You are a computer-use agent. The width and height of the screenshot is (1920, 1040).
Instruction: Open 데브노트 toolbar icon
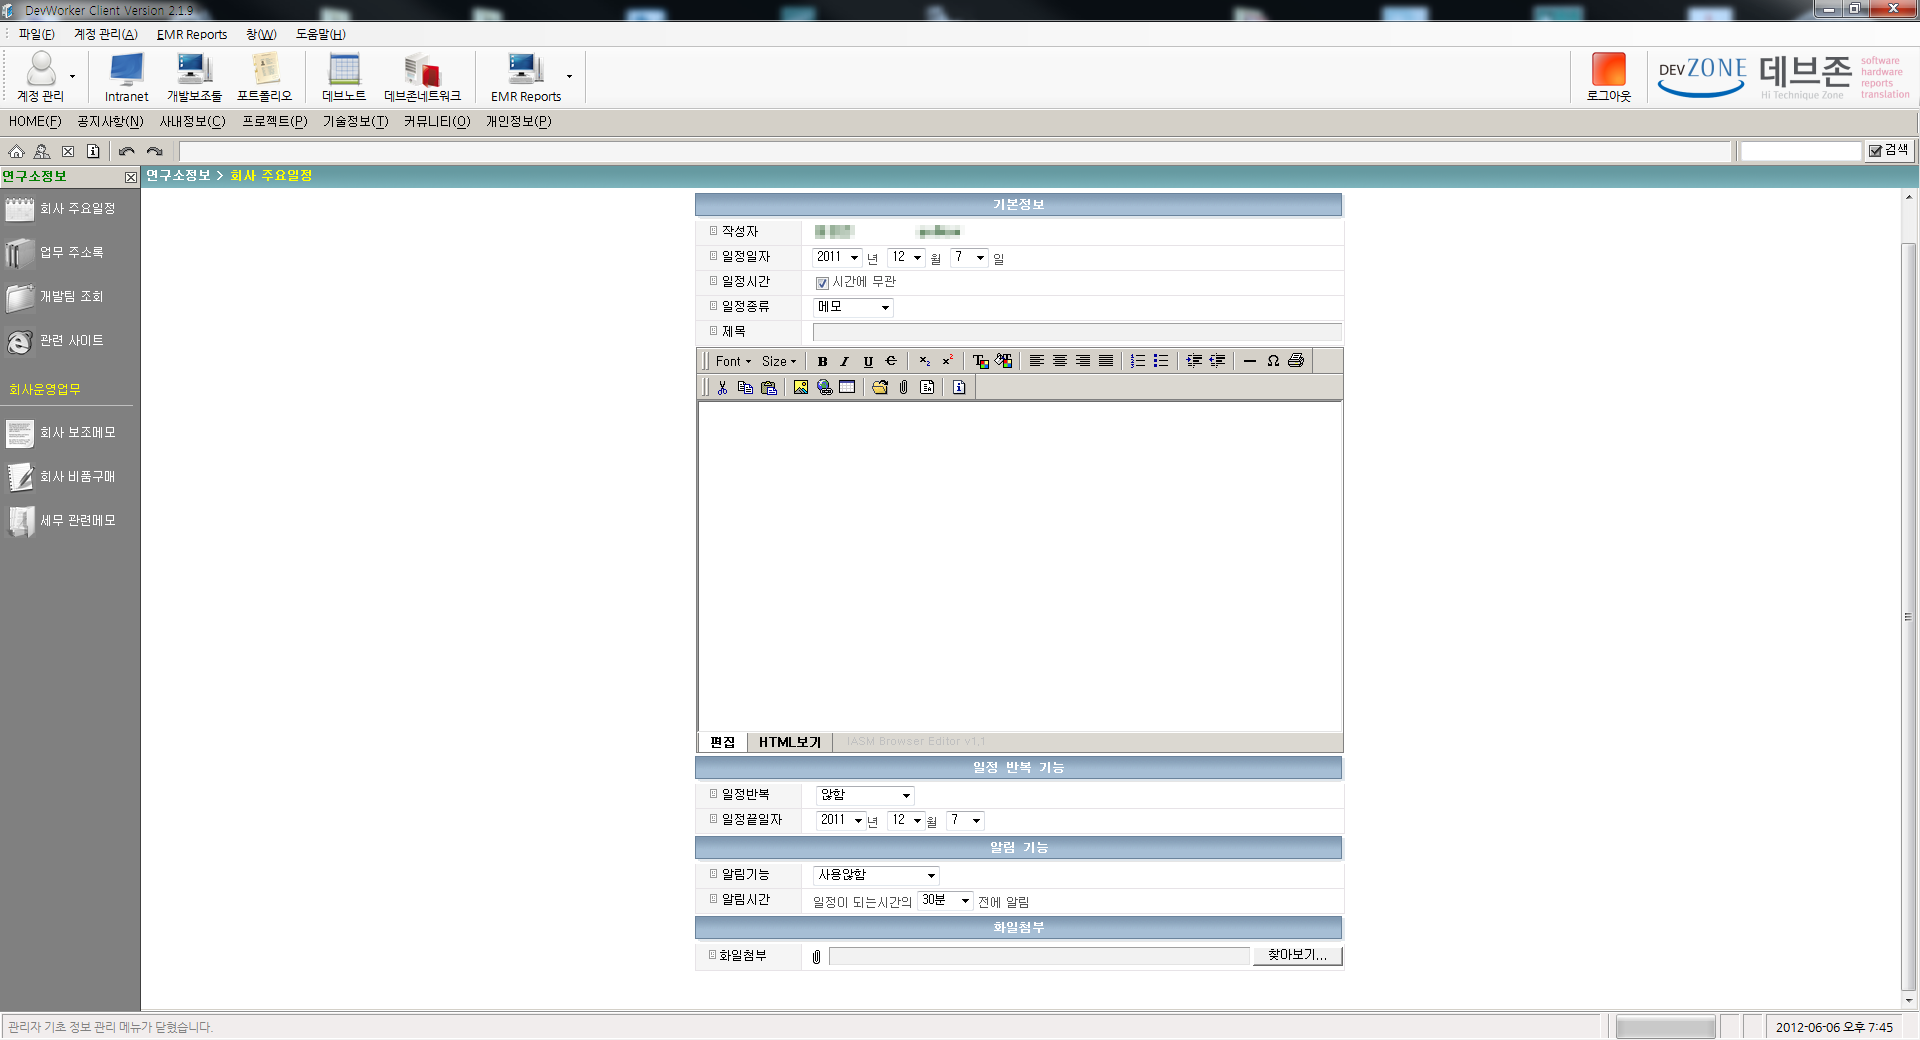344,77
